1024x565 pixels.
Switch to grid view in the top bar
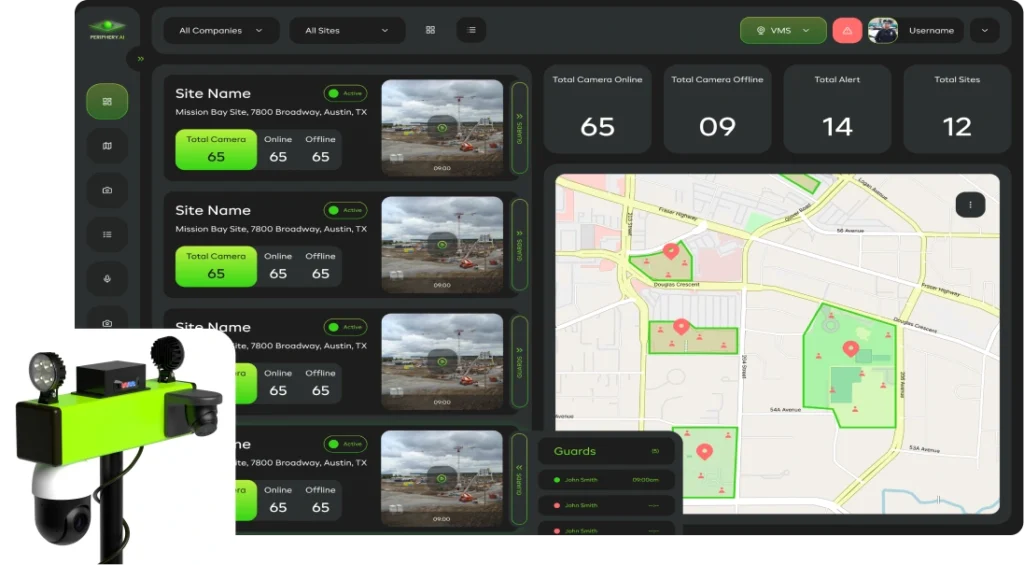tap(430, 30)
